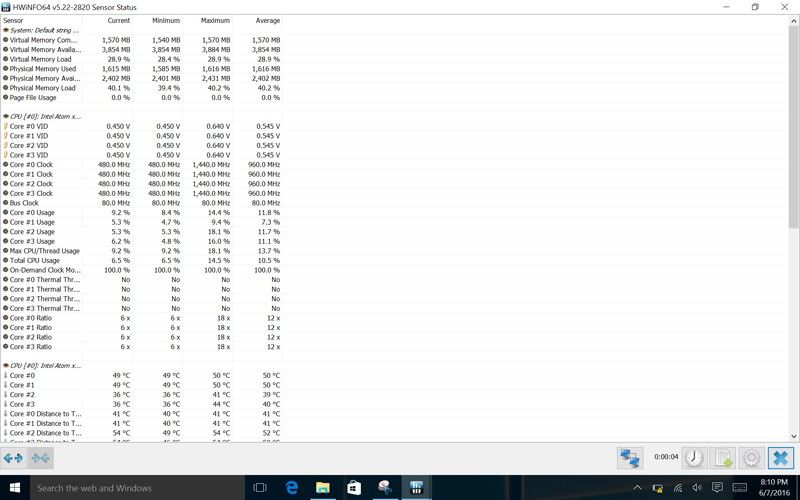Select the 'Core #3 Ratio' row
This screenshot has height=500, width=800.
141,346
